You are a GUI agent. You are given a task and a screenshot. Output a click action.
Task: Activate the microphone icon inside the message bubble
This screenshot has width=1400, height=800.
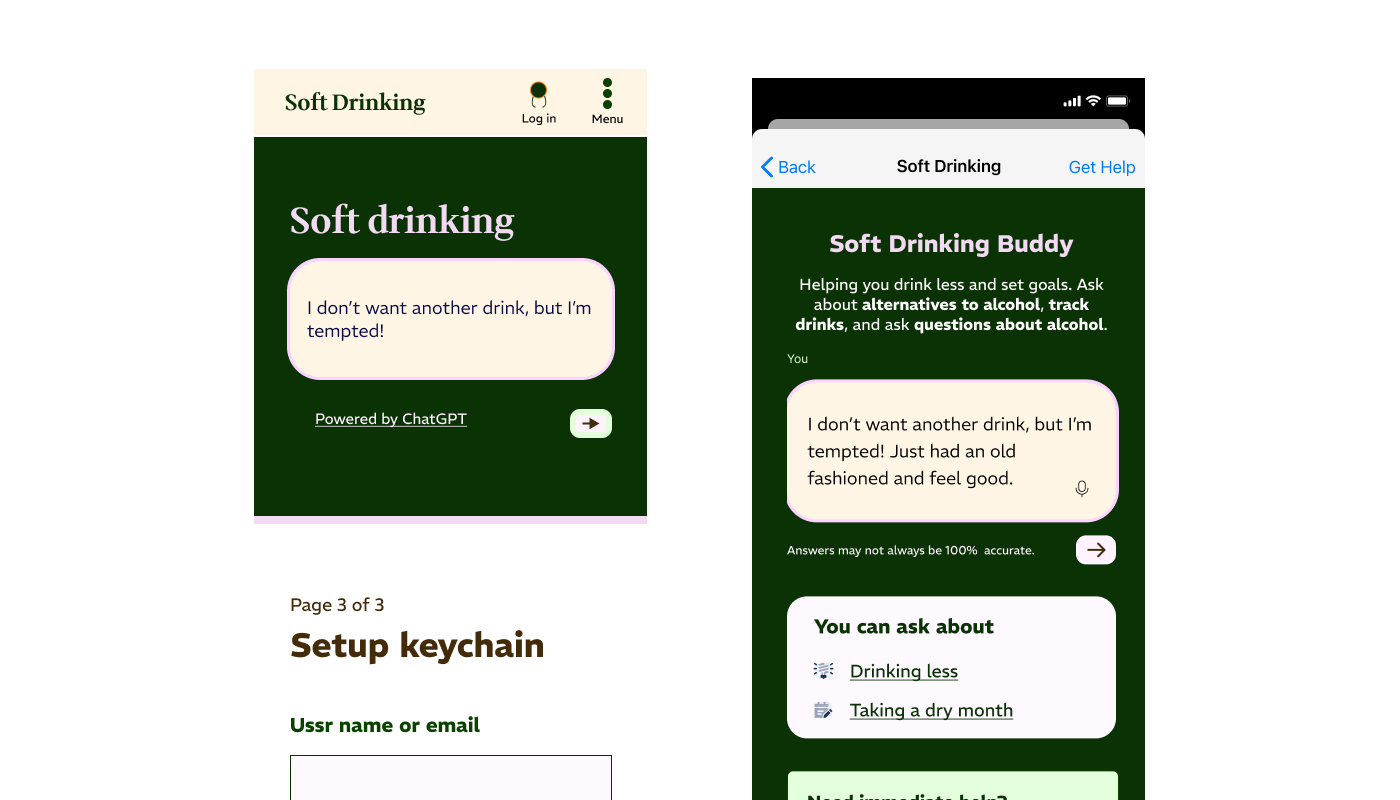pyautogui.click(x=1081, y=489)
